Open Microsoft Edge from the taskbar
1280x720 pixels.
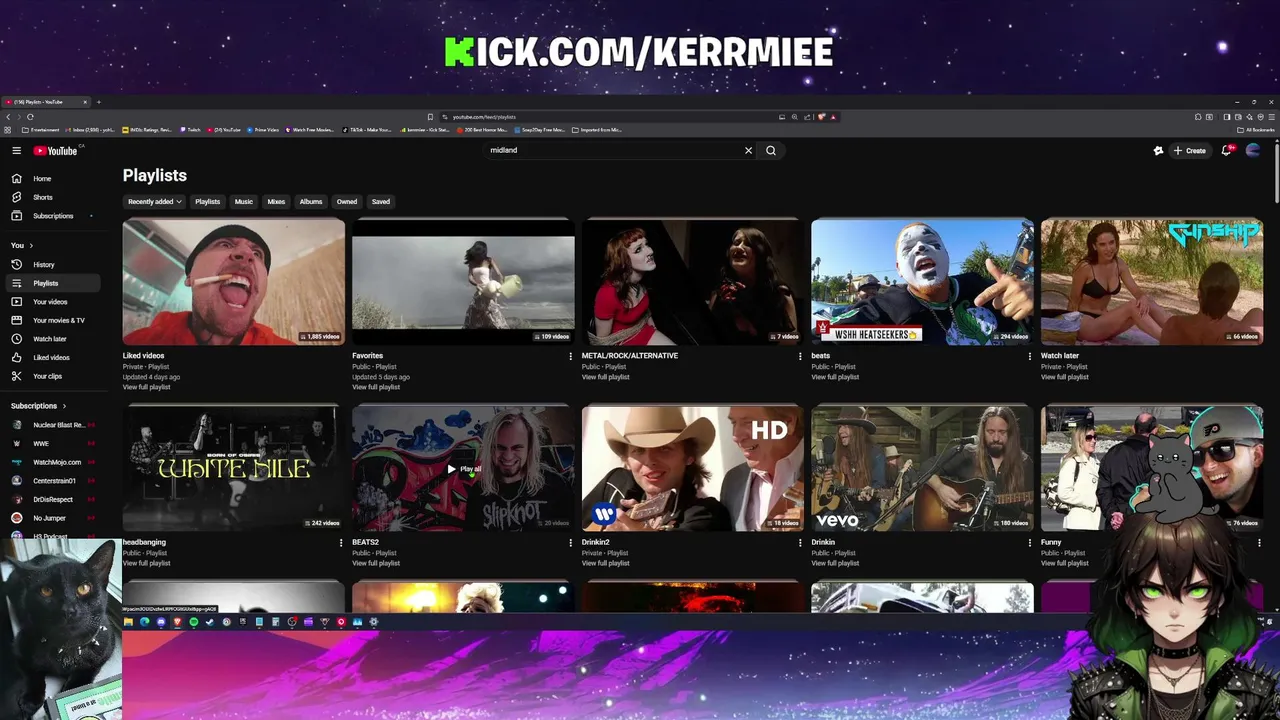[144, 622]
